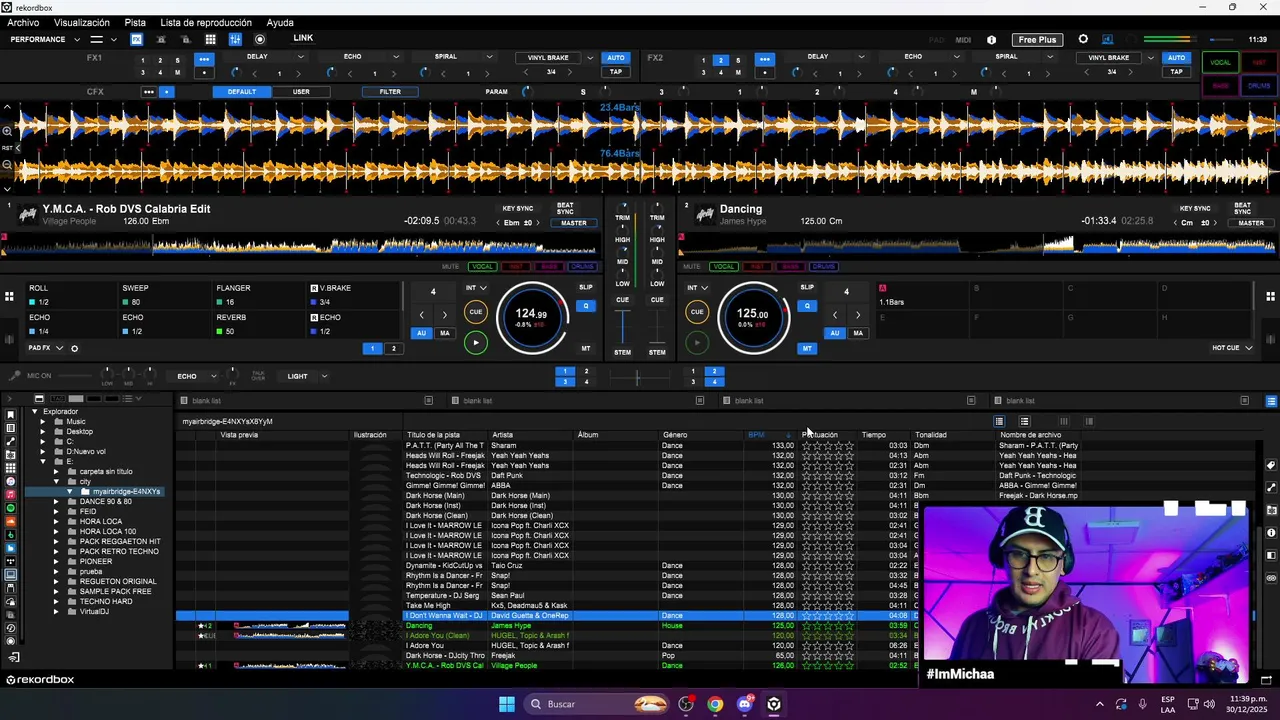Click TAP button on FX2
Viewport: 1280px width, 720px height.
point(1176,72)
